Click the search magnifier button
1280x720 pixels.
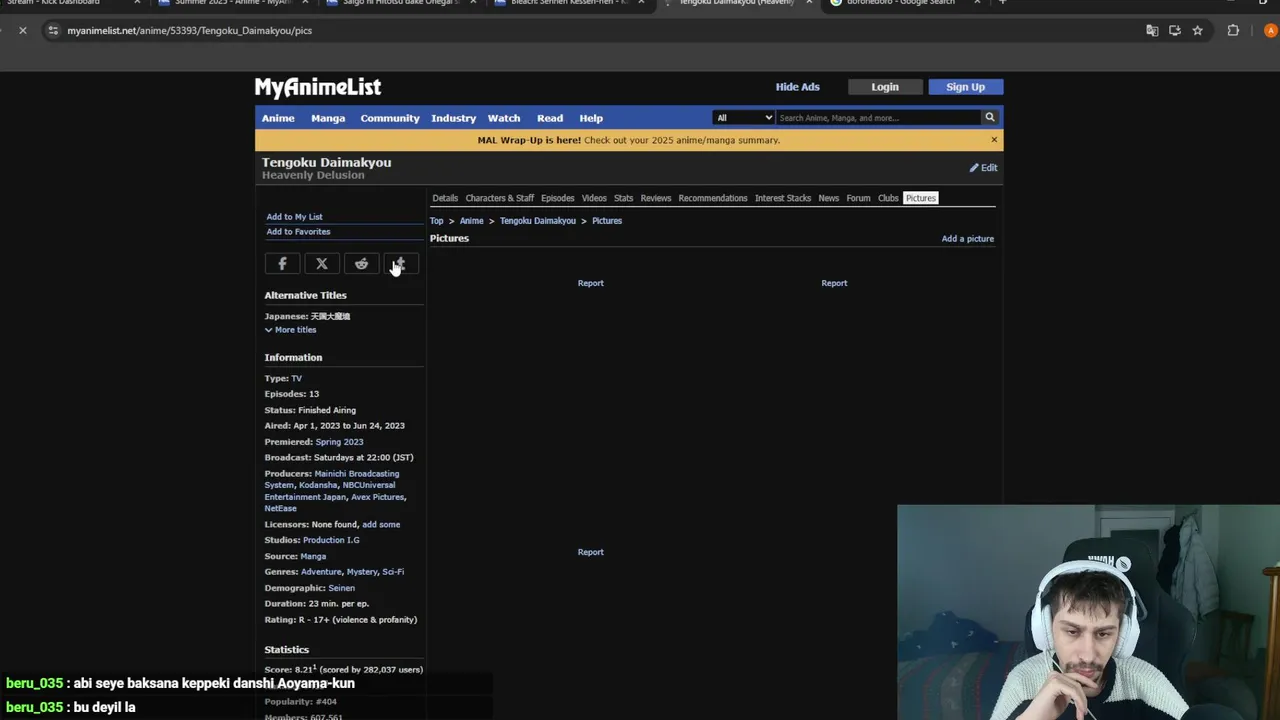[x=990, y=118]
